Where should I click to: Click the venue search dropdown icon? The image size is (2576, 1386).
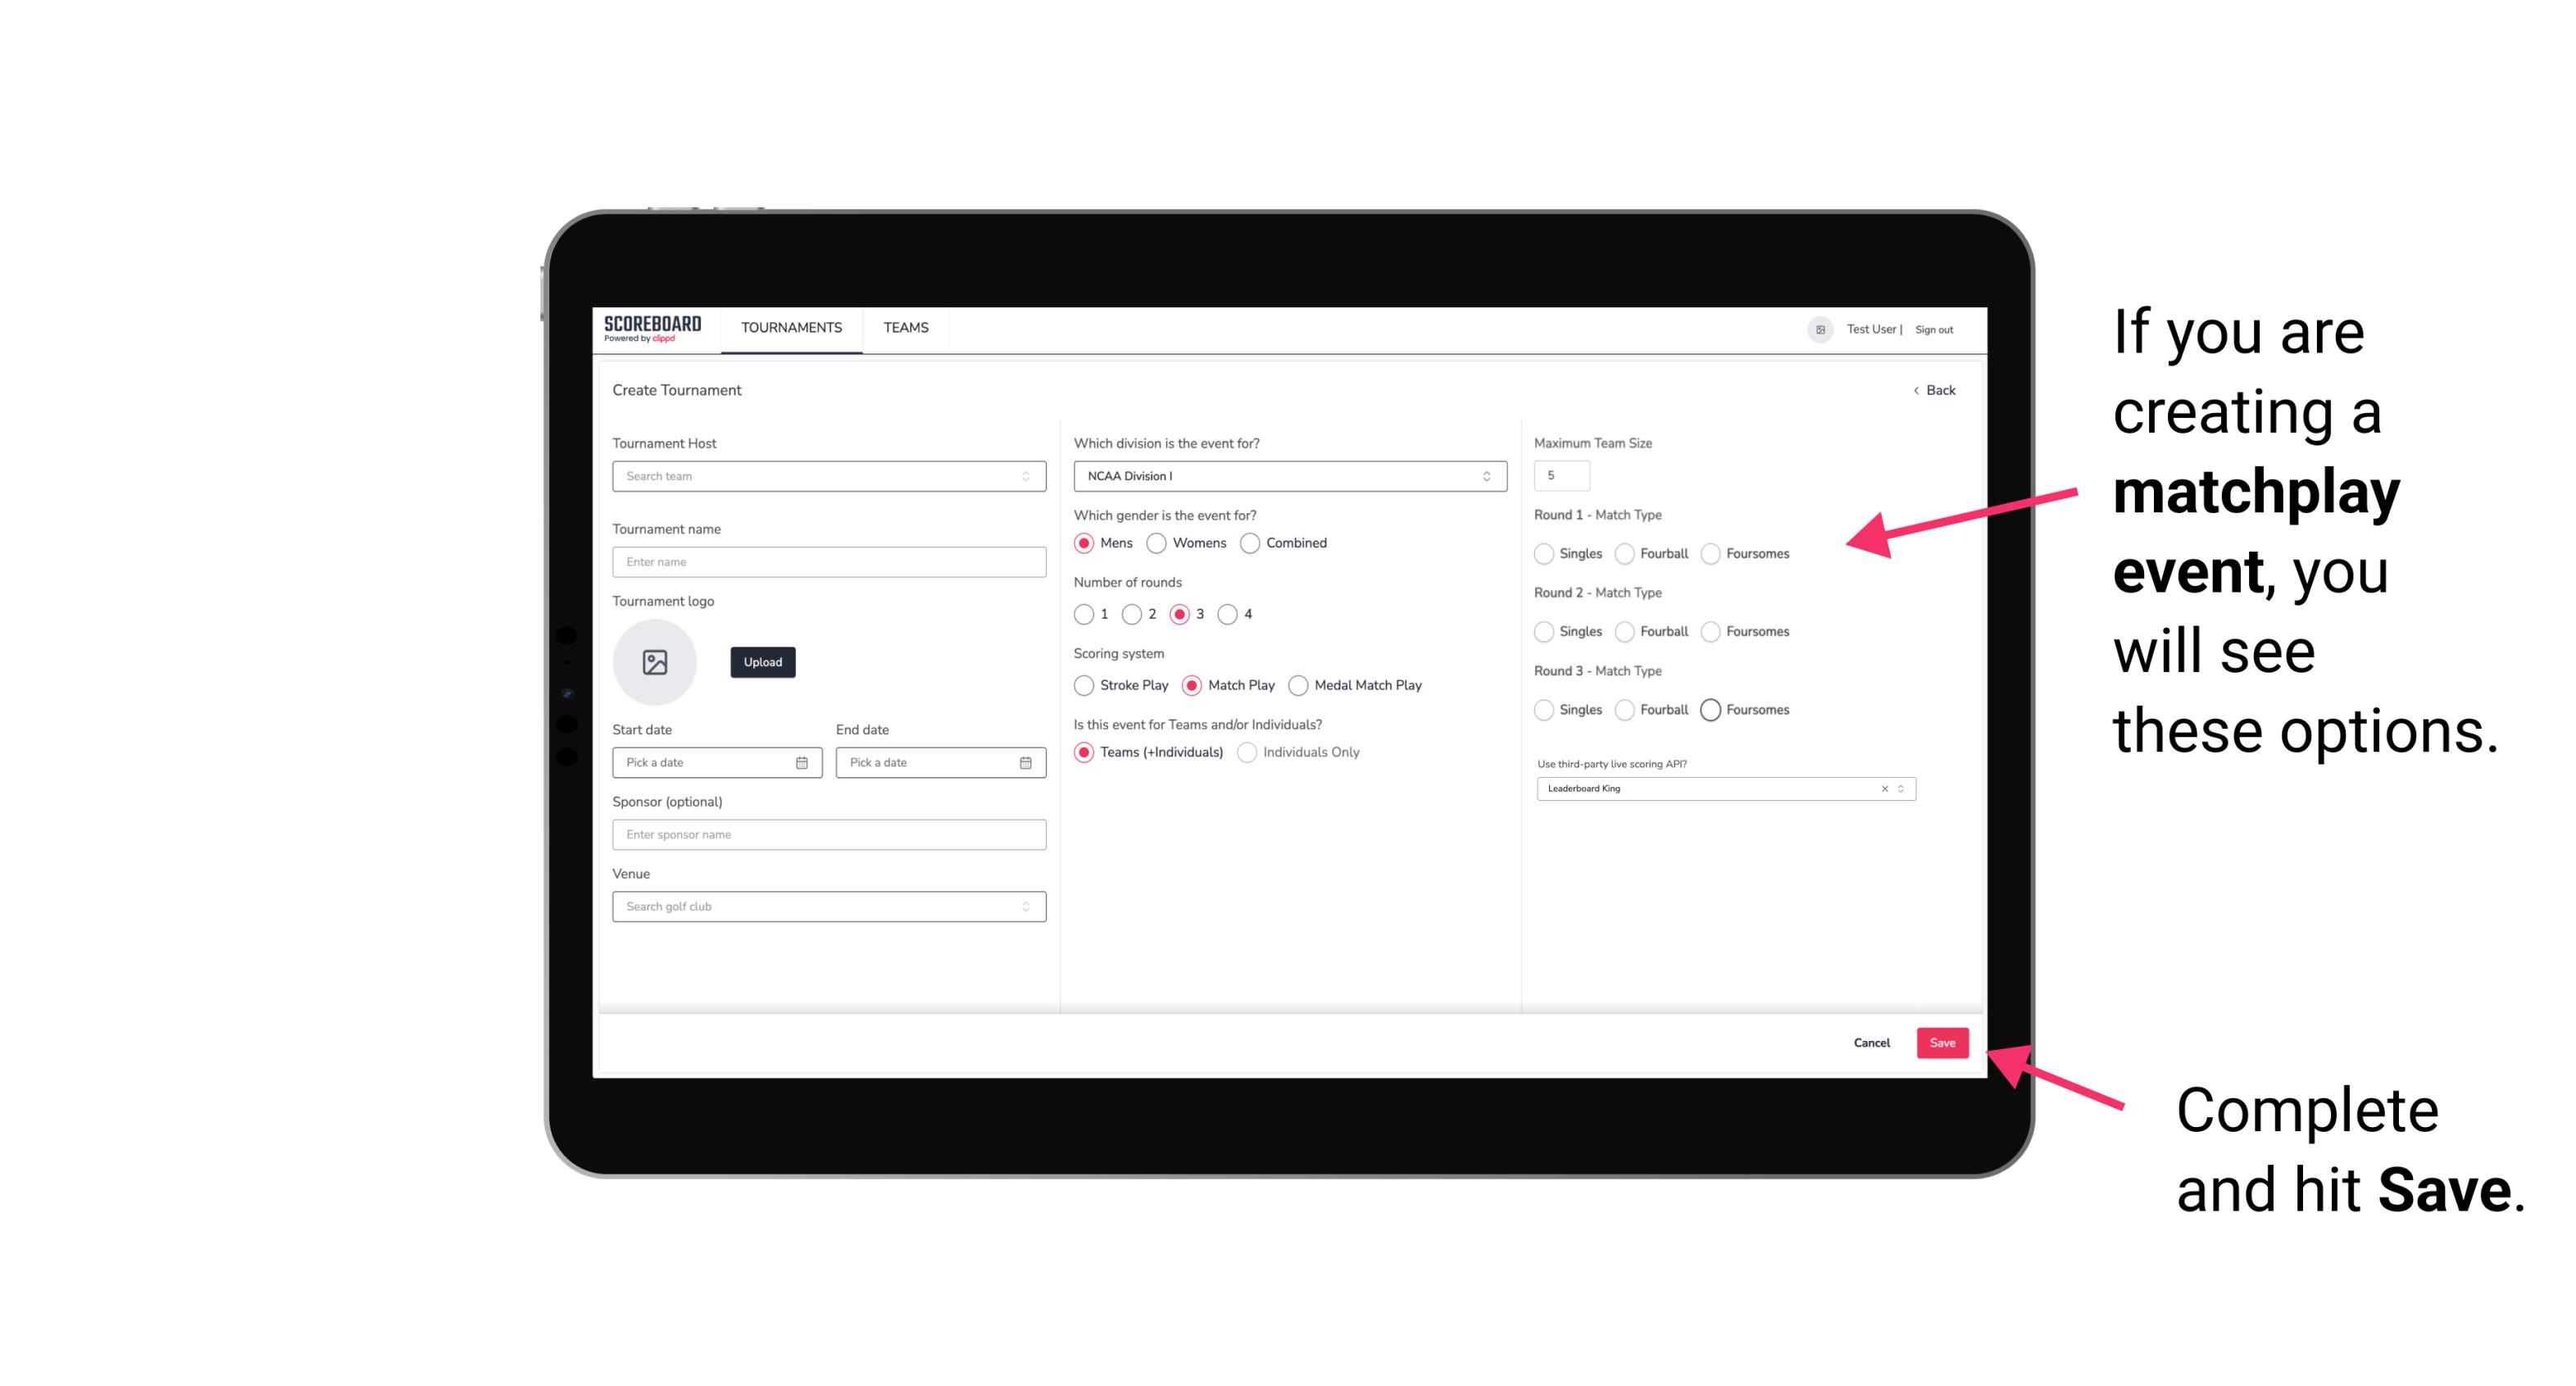1025,907
